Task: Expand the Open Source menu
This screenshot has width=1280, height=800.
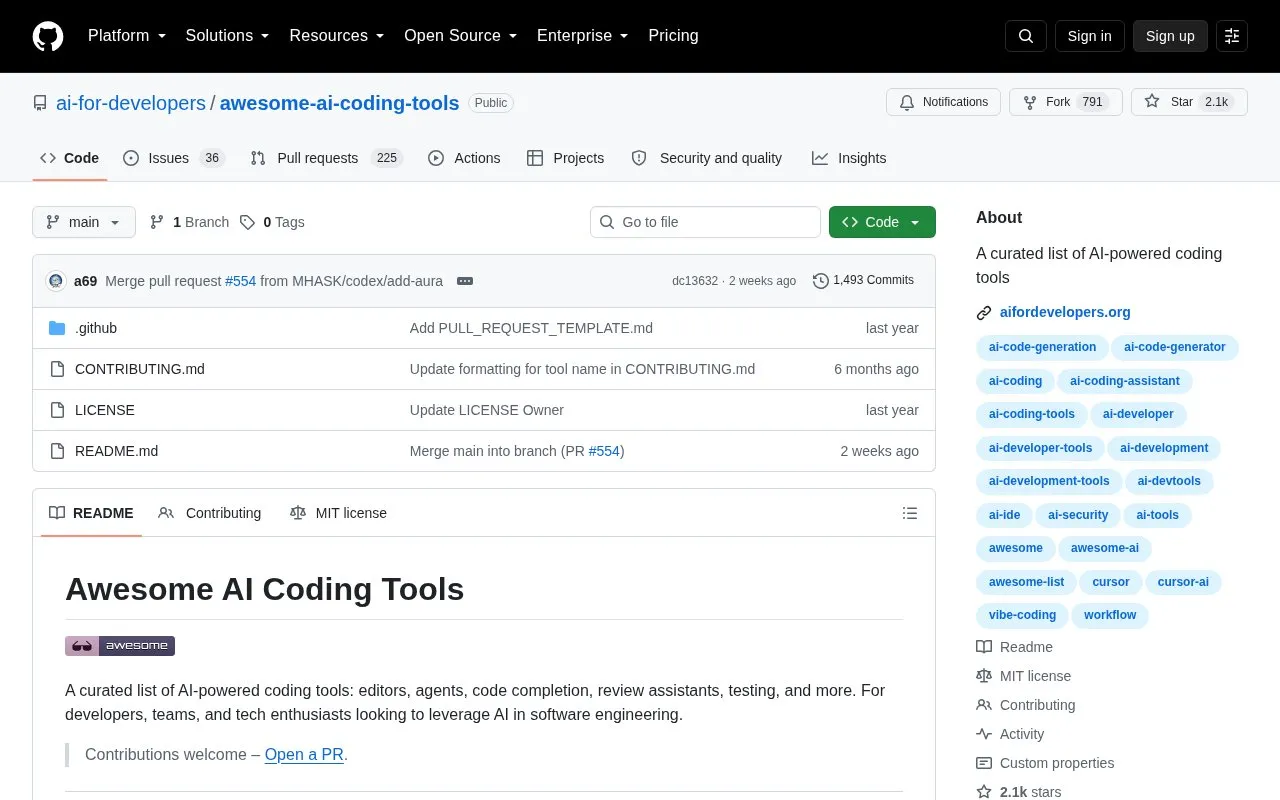Action: pyautogui.click(x=461, y=36)
